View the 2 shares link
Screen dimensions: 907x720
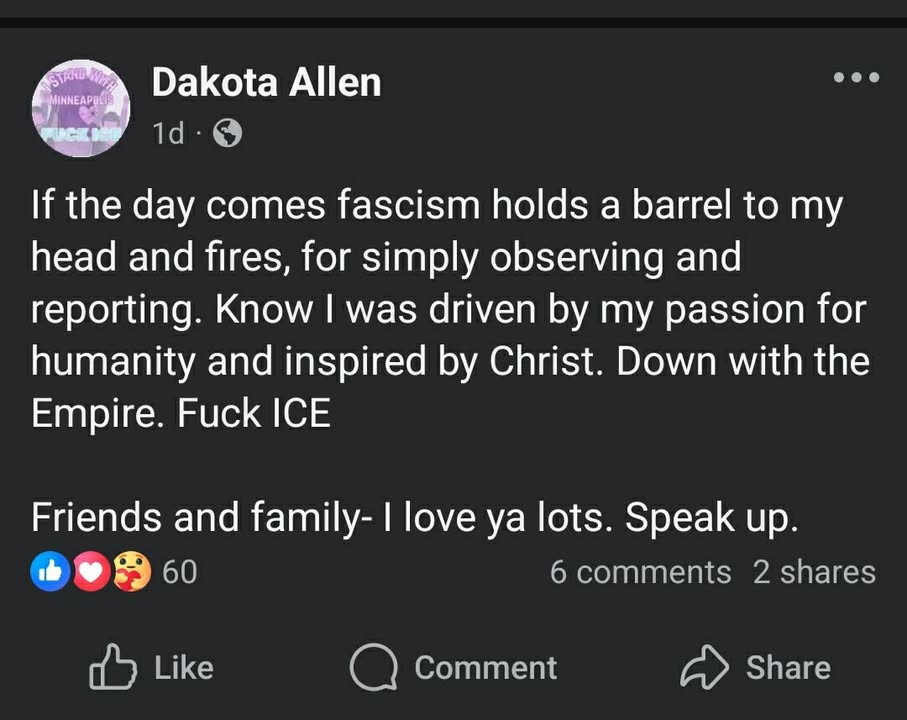[x=814, y=572]
